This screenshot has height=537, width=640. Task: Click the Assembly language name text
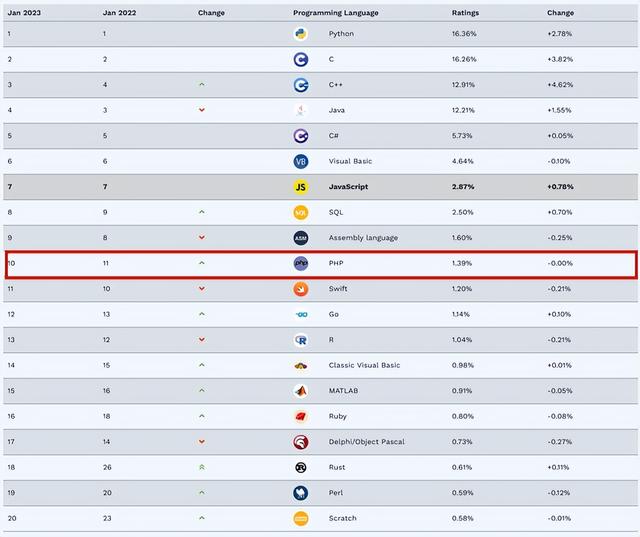(x=363, y=237)
